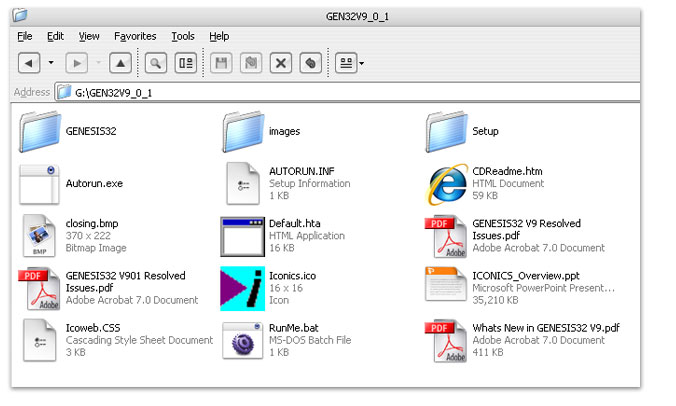Select the AUTORUN.INF file icon

(x=243, y=184)
